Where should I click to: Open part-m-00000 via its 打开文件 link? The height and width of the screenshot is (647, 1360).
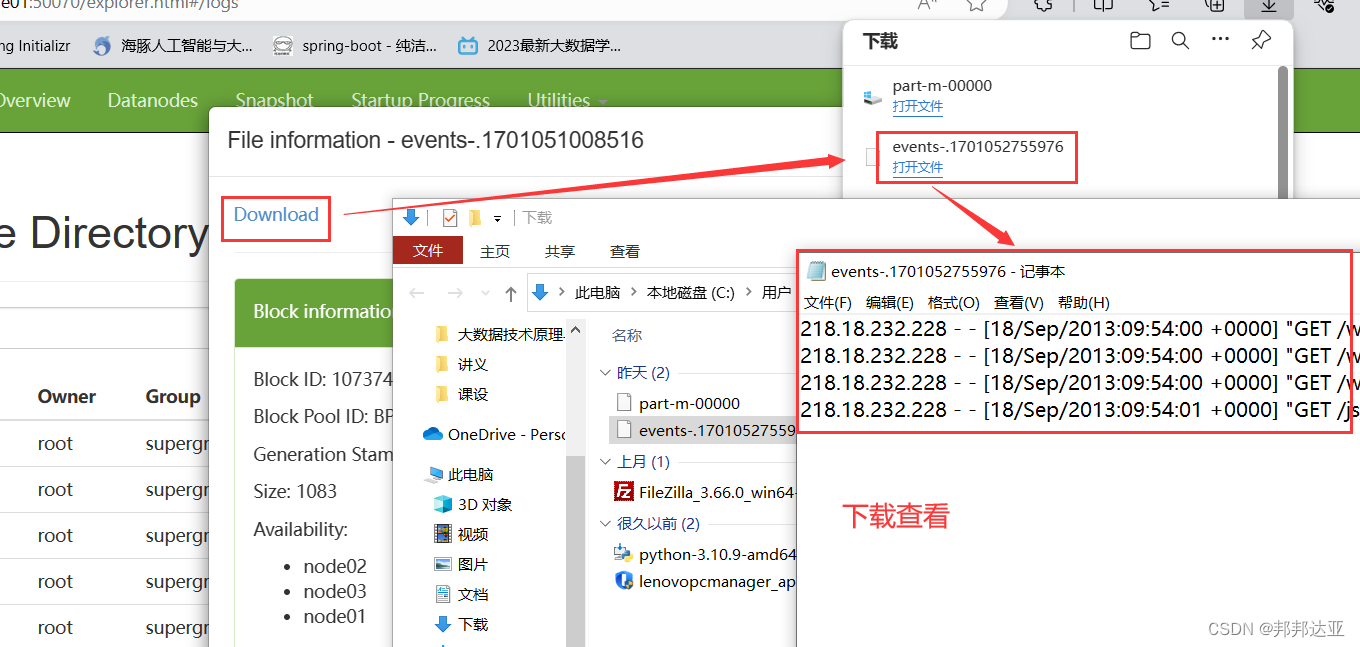click(x=918, y=107)
